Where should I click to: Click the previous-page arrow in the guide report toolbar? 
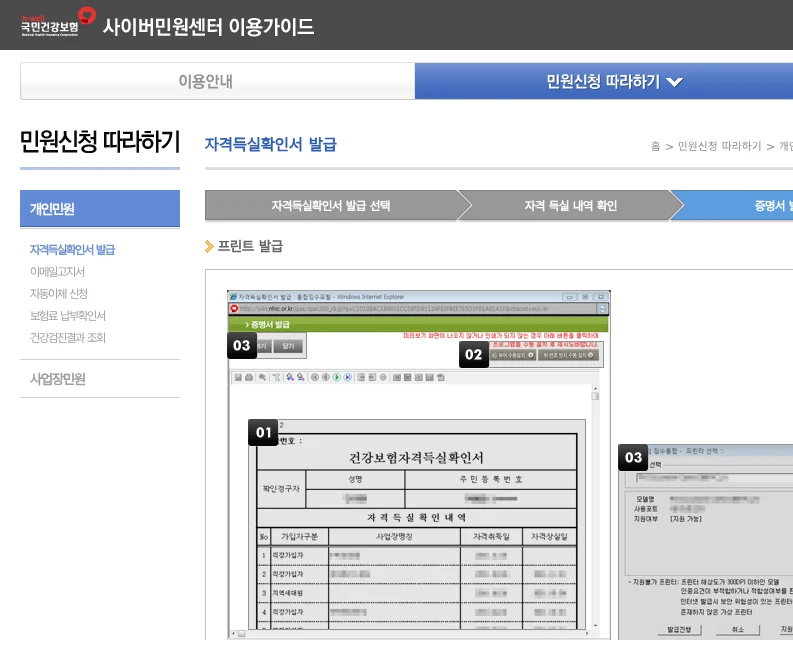coord(326,377)
